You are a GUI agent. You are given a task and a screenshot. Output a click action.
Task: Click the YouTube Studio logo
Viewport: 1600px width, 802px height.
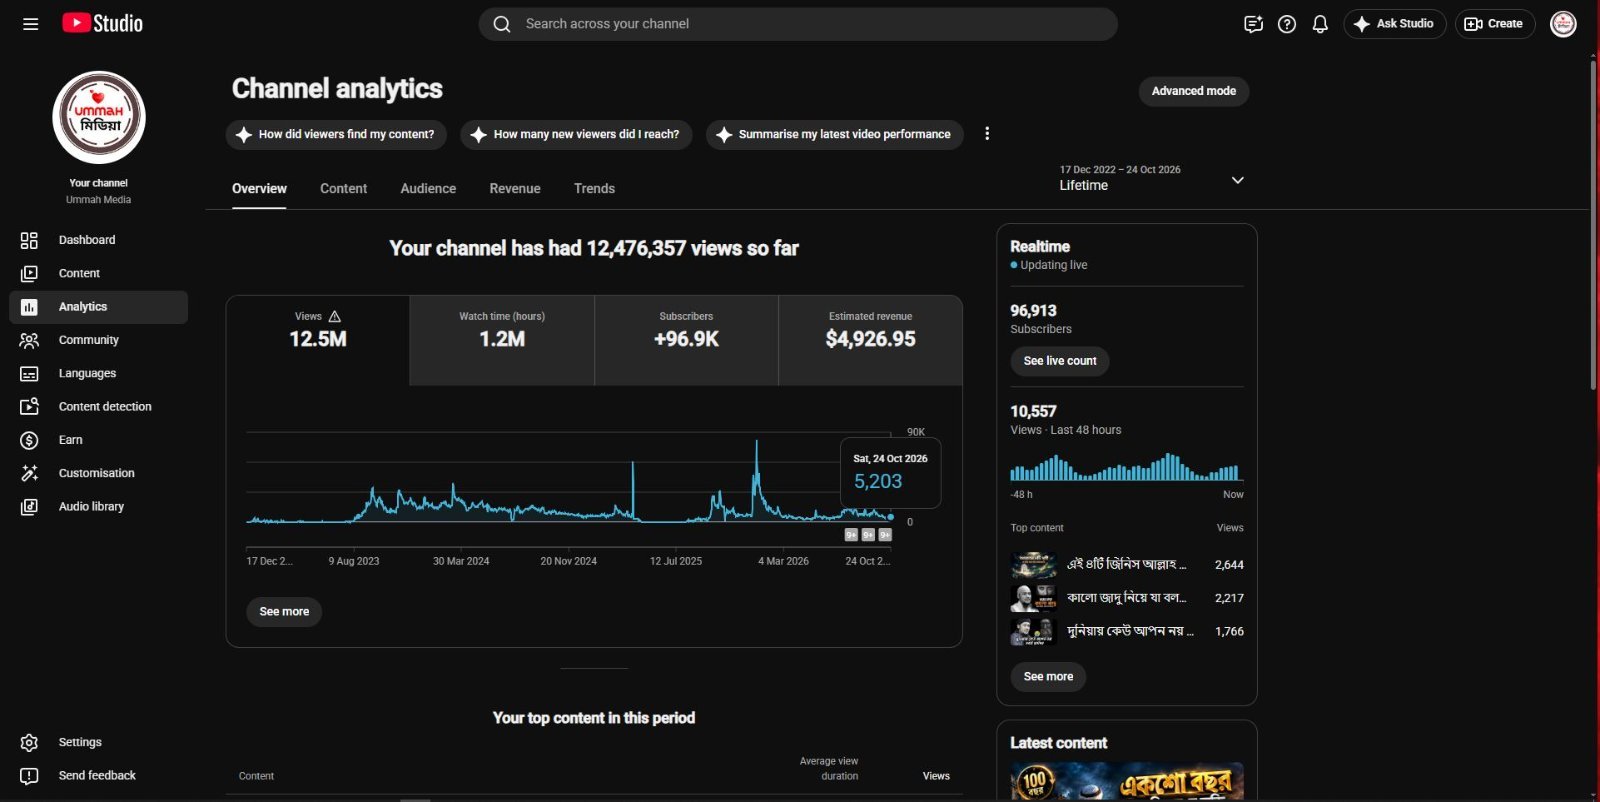pyautogui.click(x=103, y=23)
